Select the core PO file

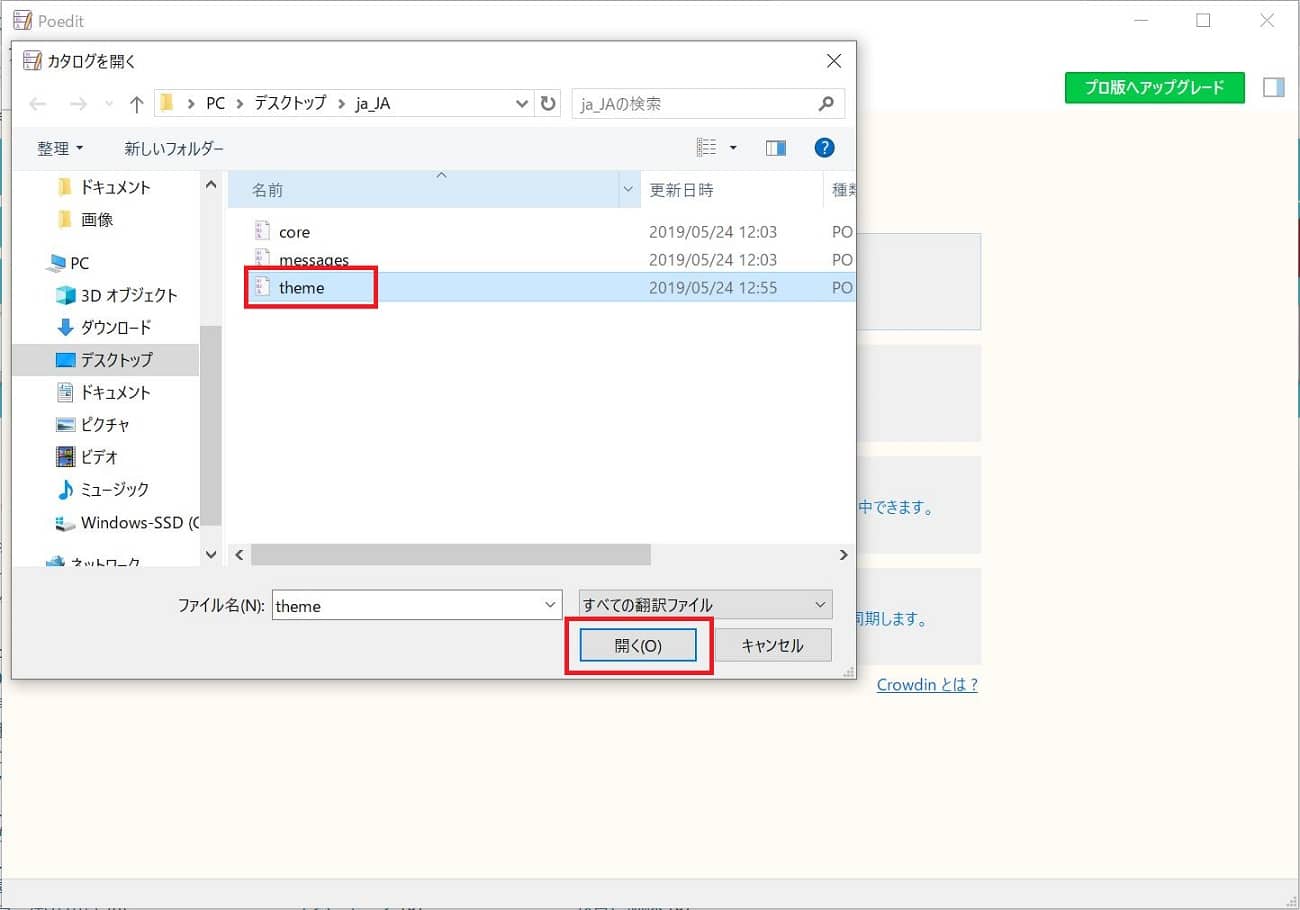(294, 232)
